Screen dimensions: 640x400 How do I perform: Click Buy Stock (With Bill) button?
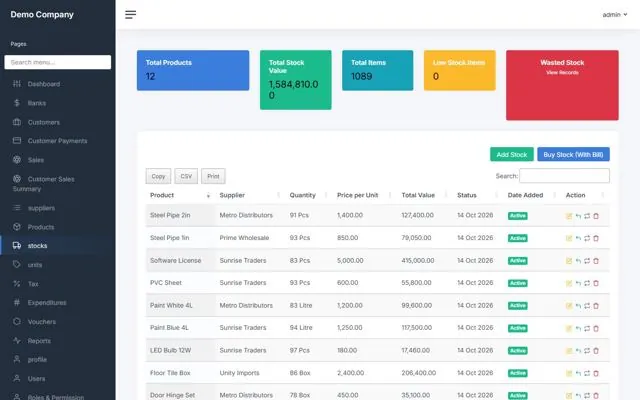click(573, 154)
